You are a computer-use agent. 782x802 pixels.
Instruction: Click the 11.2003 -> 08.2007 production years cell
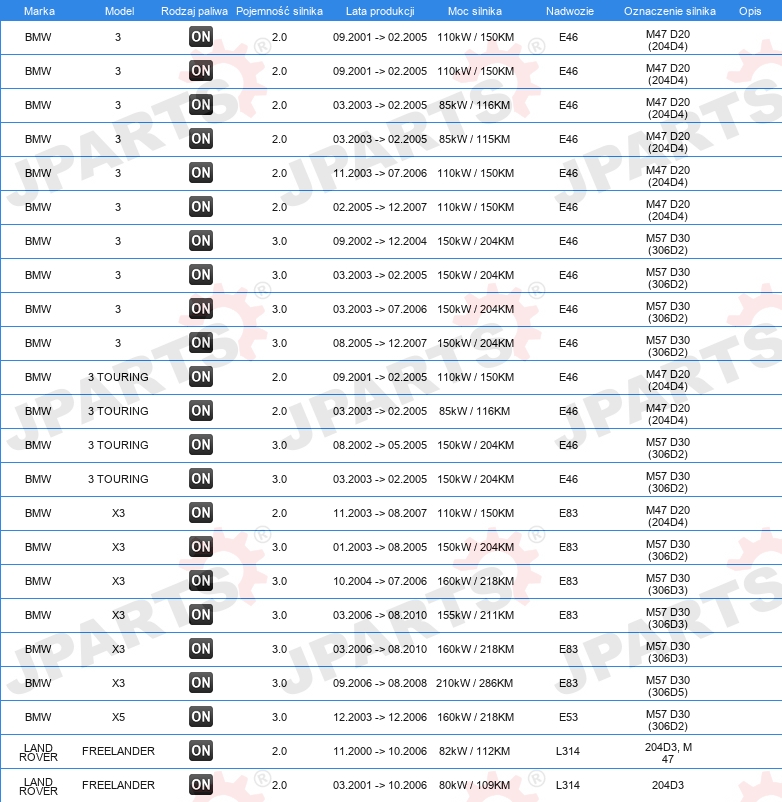(x=380, y=514)
